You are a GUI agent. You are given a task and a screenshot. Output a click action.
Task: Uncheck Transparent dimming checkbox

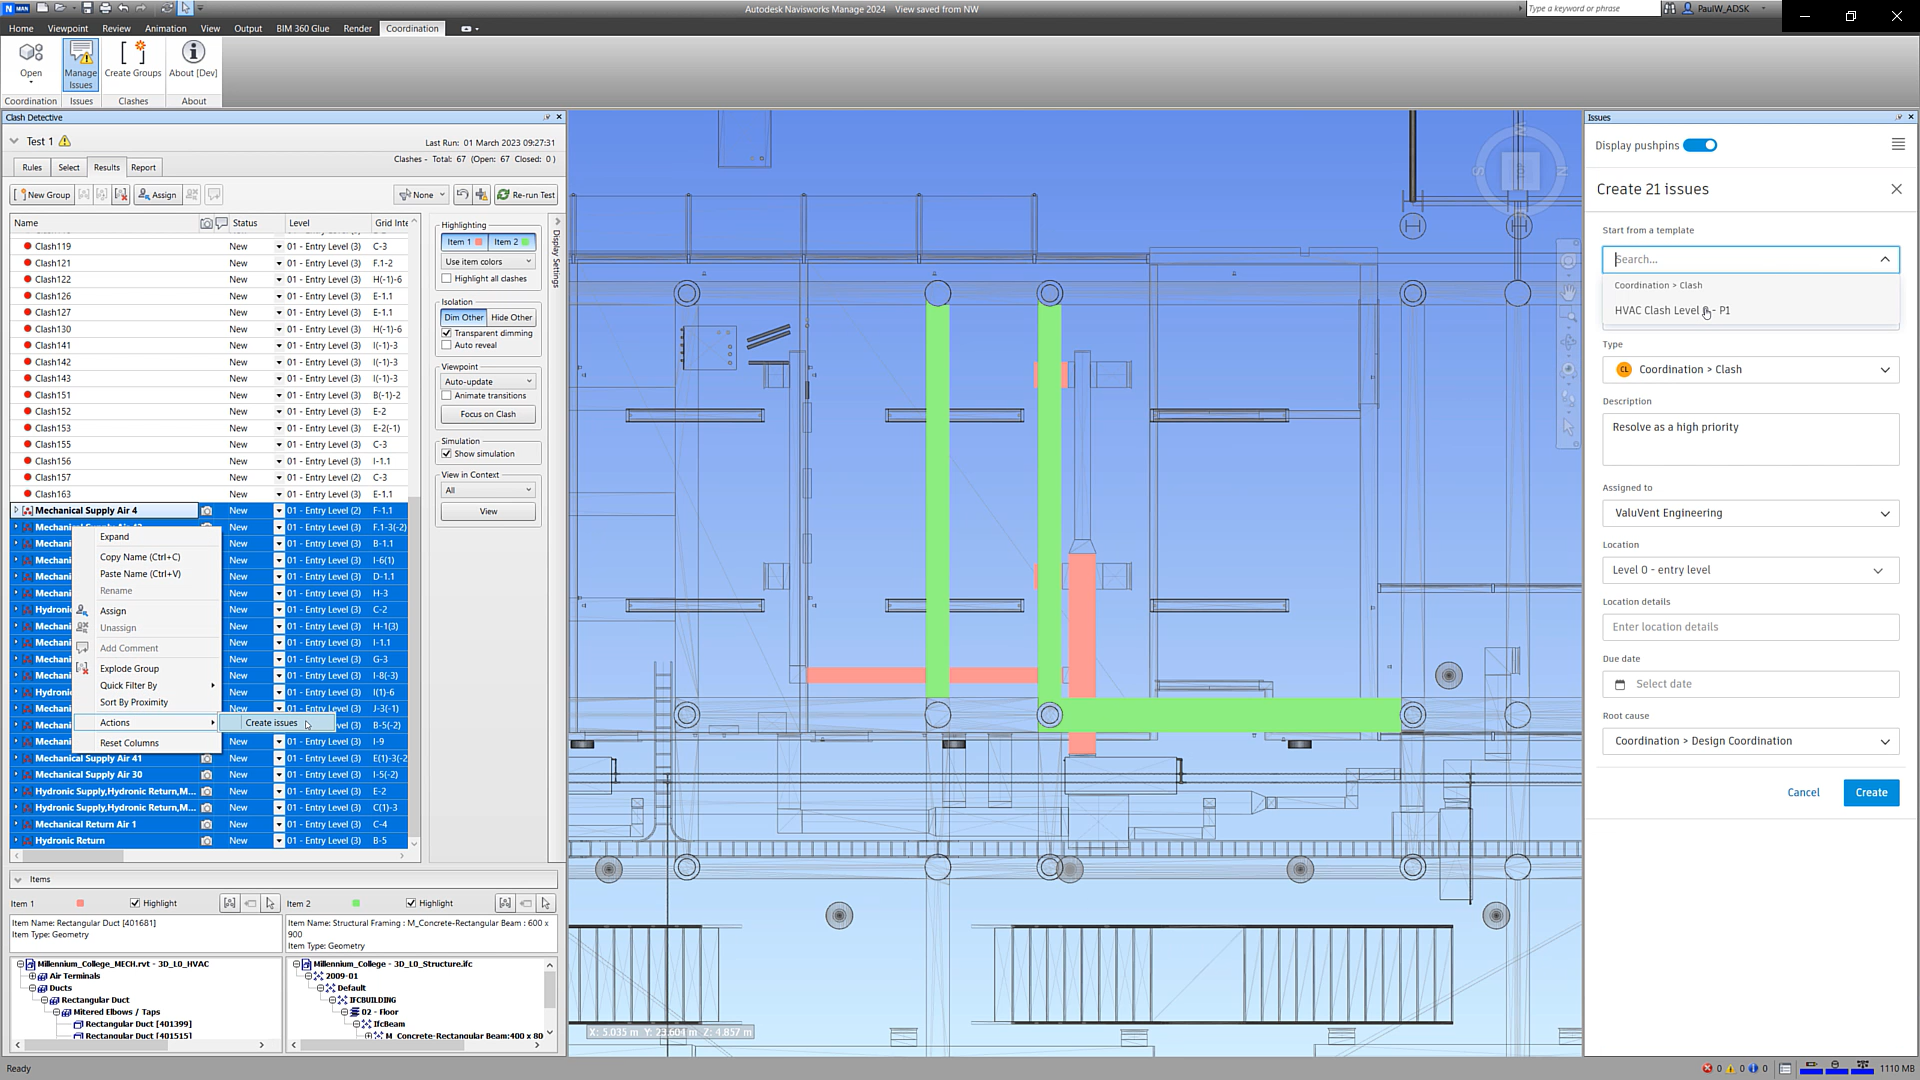pos(447,333)
